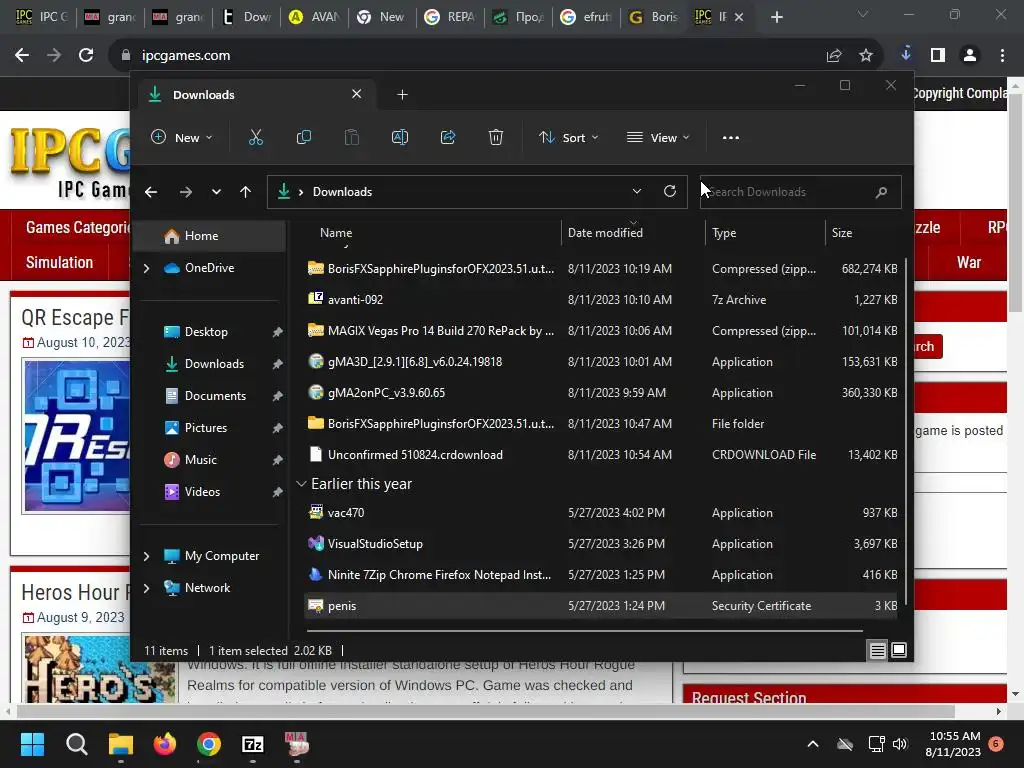Switch to large icons view using status bar icon
1024x768 pixels.
pyautogui.click(x=899, y=650)
